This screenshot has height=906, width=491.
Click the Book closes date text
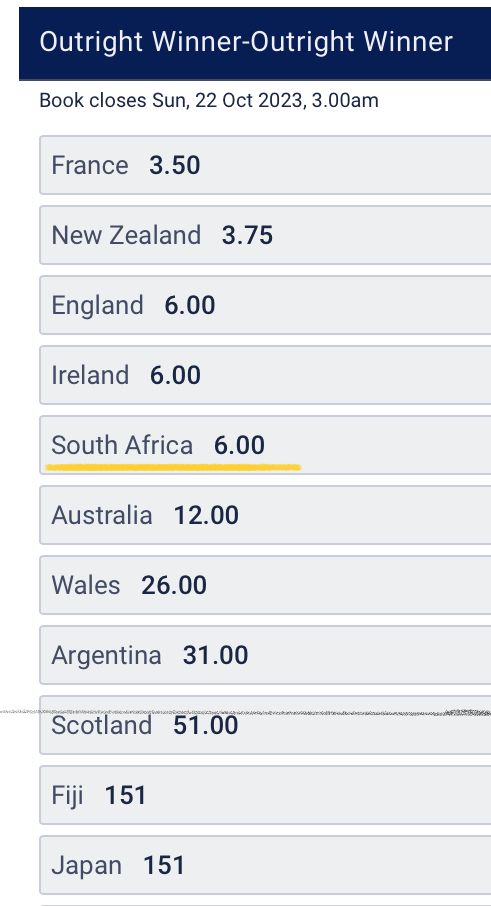[x=209, y=101]
